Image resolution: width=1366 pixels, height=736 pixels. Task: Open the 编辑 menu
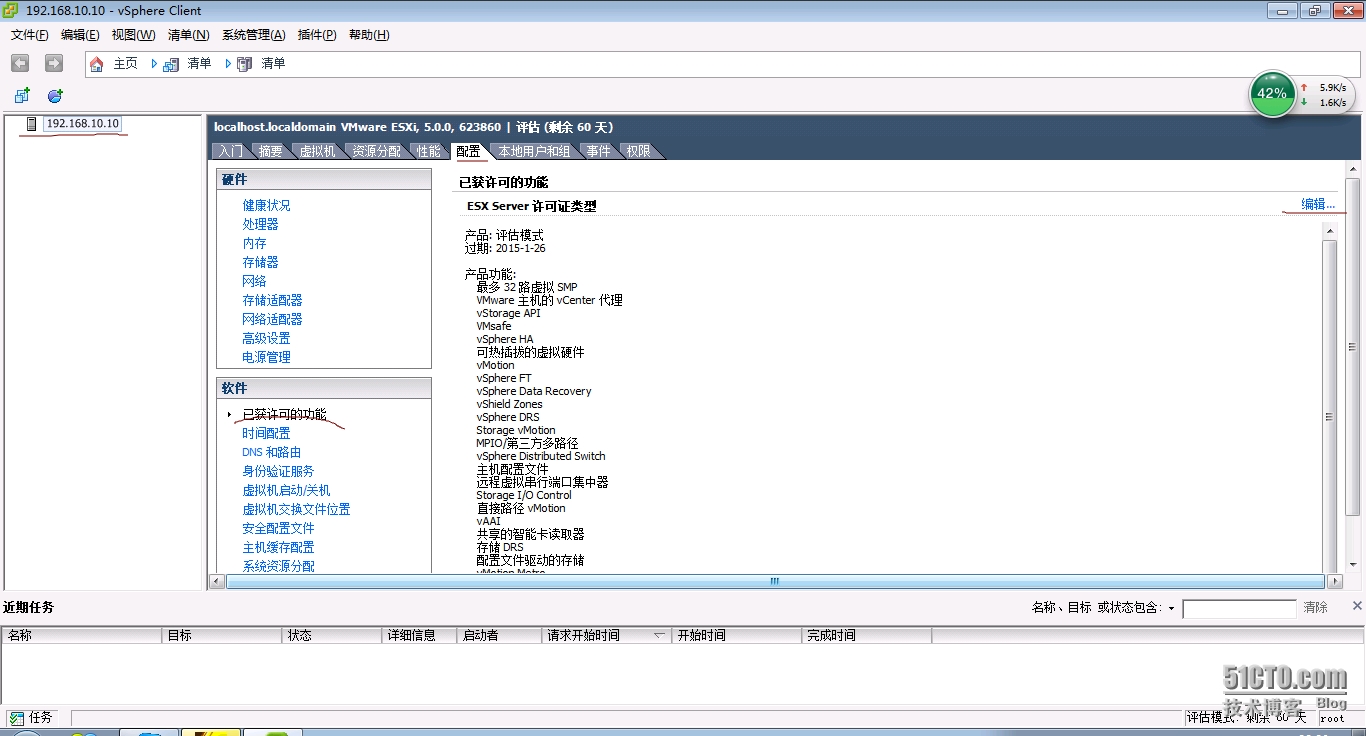pyautogui.click(x=80, y=35)
